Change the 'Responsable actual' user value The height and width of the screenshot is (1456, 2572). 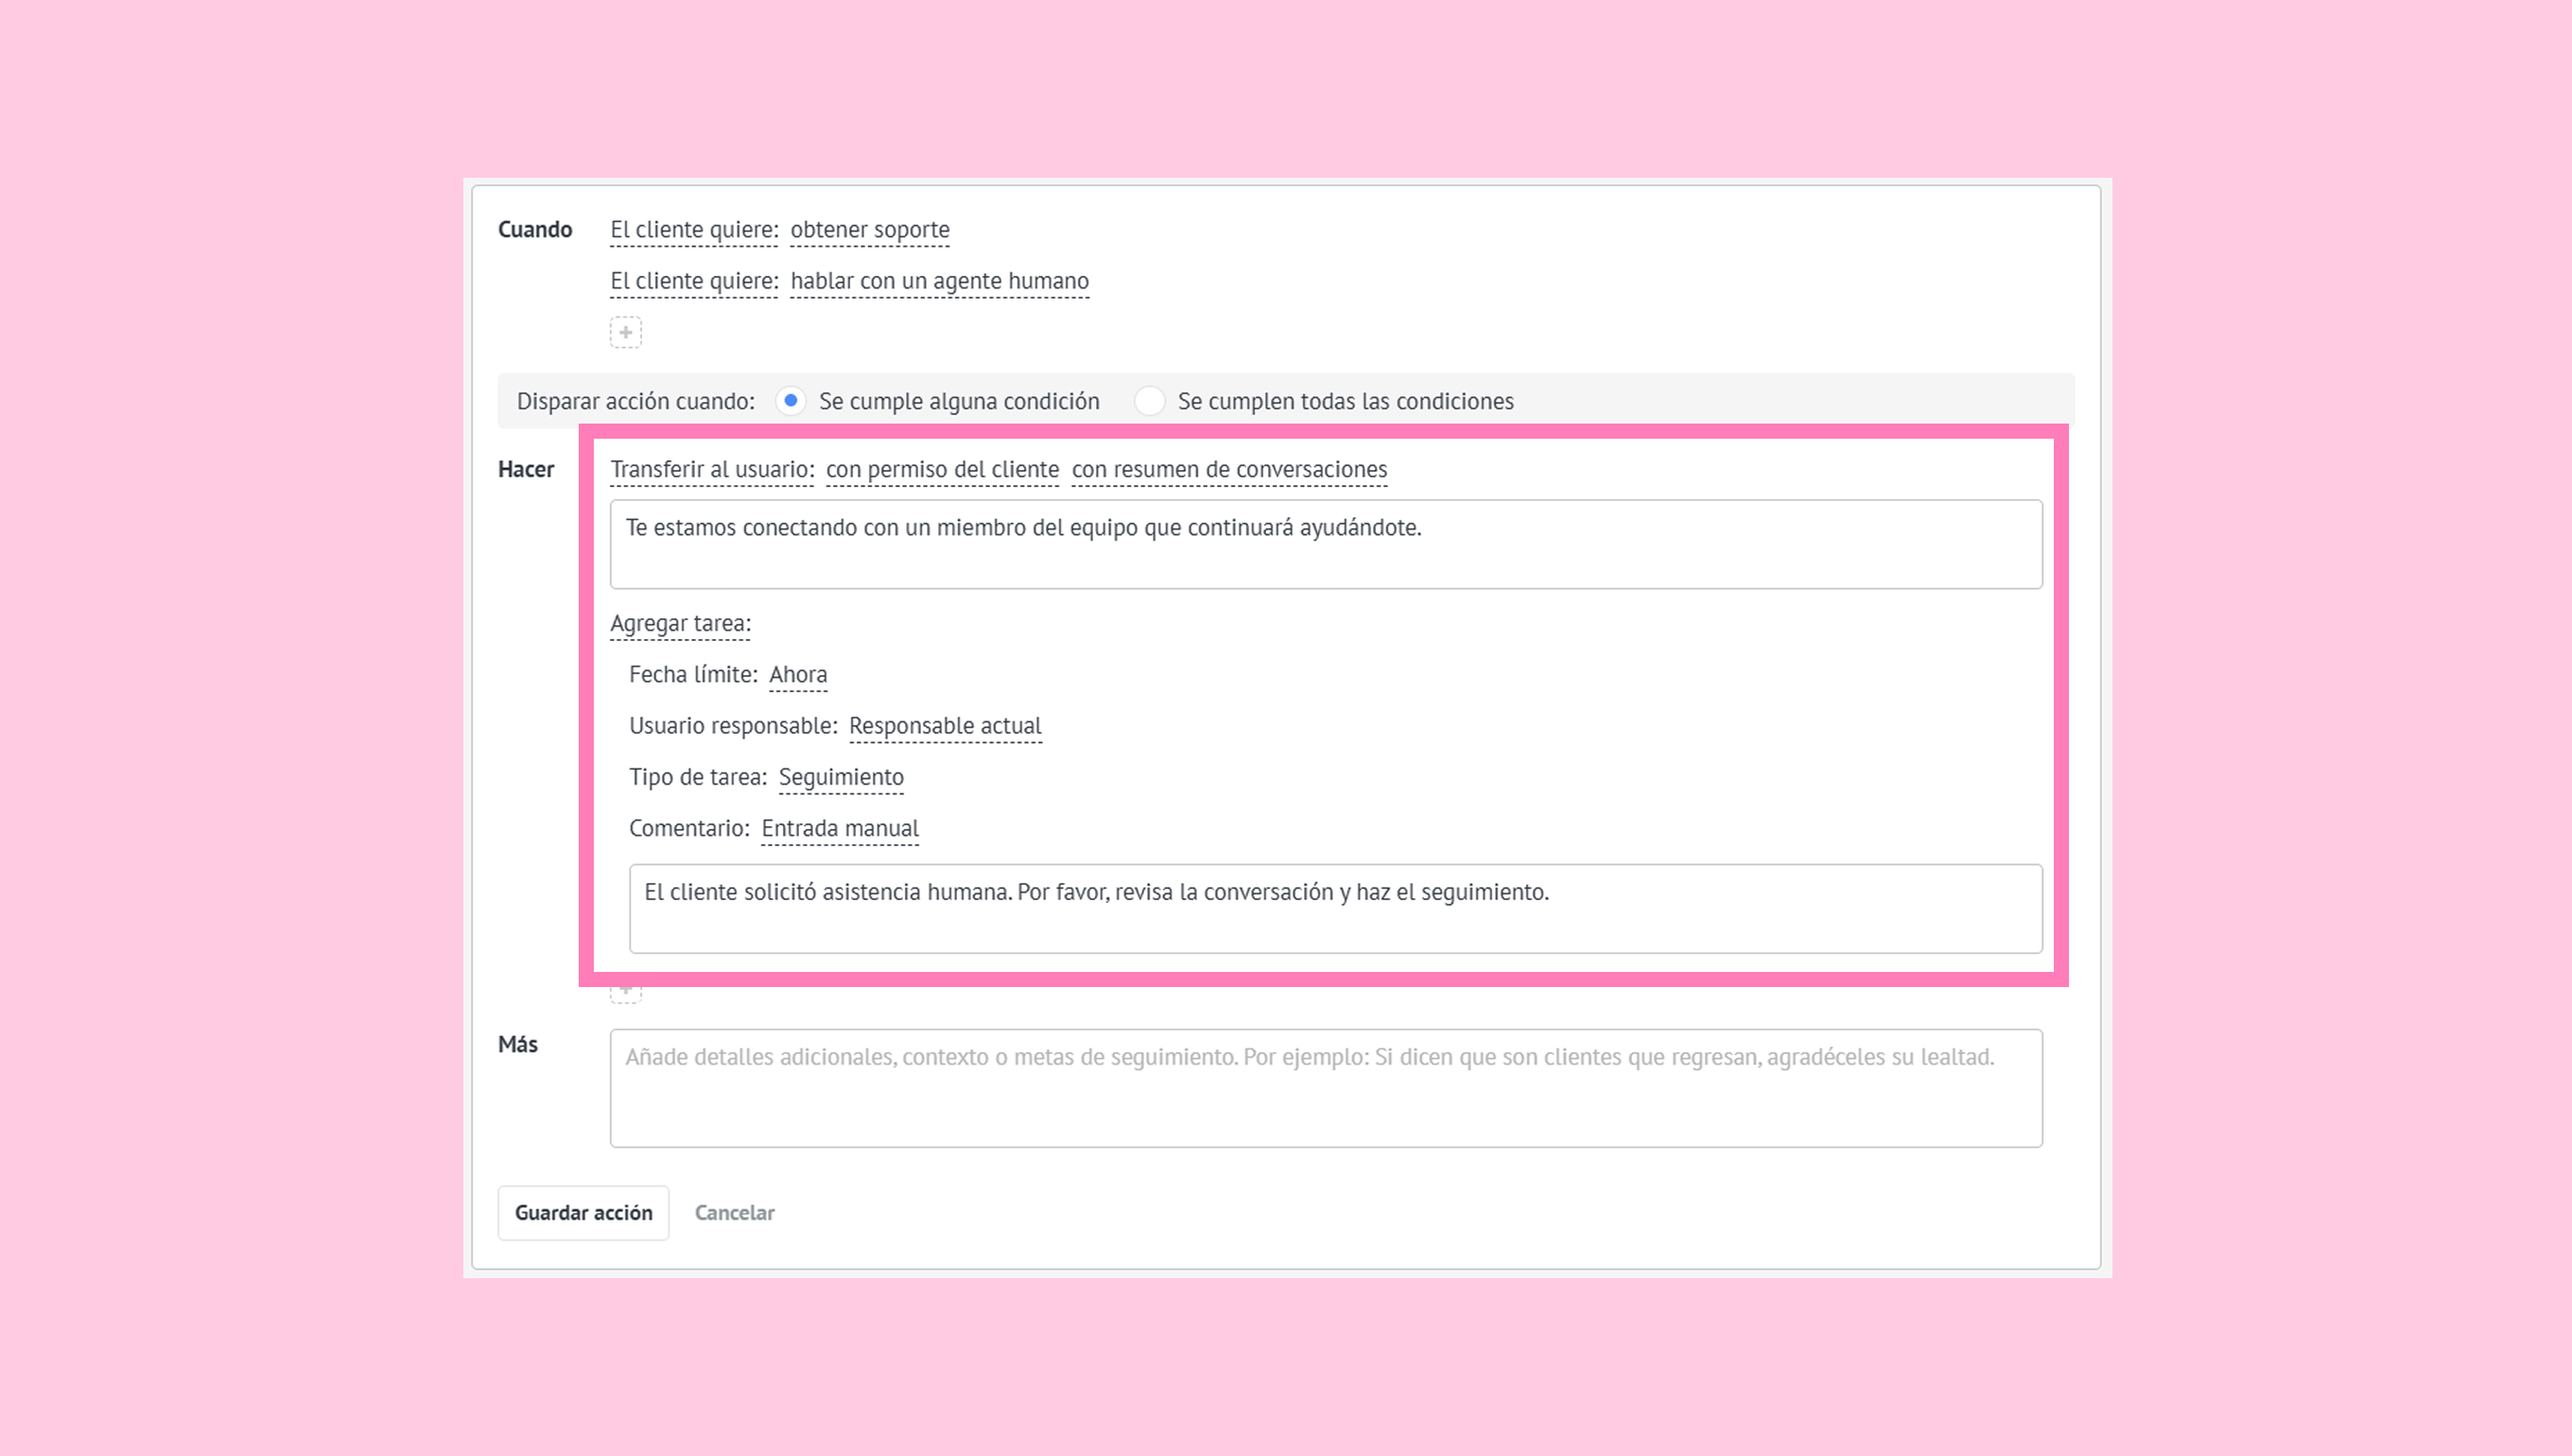[944, 726]
